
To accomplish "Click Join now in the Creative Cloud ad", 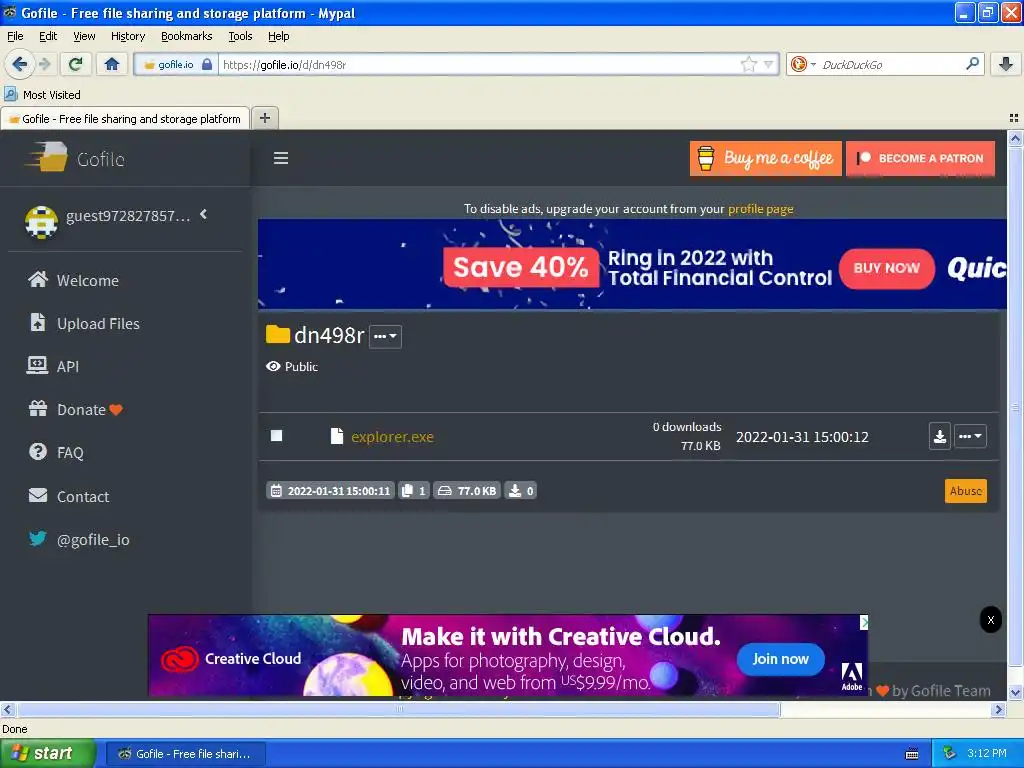I will [x=780, y=659].
